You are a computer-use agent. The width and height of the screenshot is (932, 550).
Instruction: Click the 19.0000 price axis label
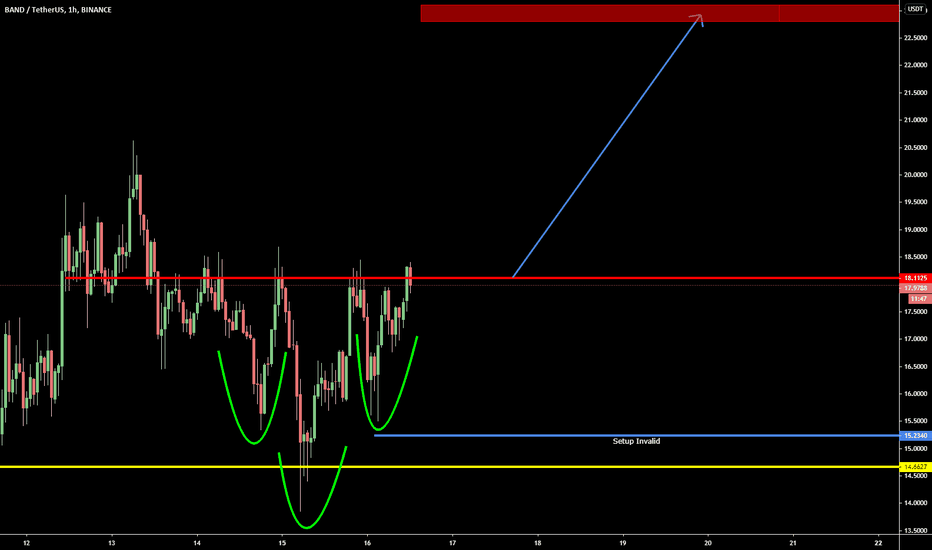[915, 230]
